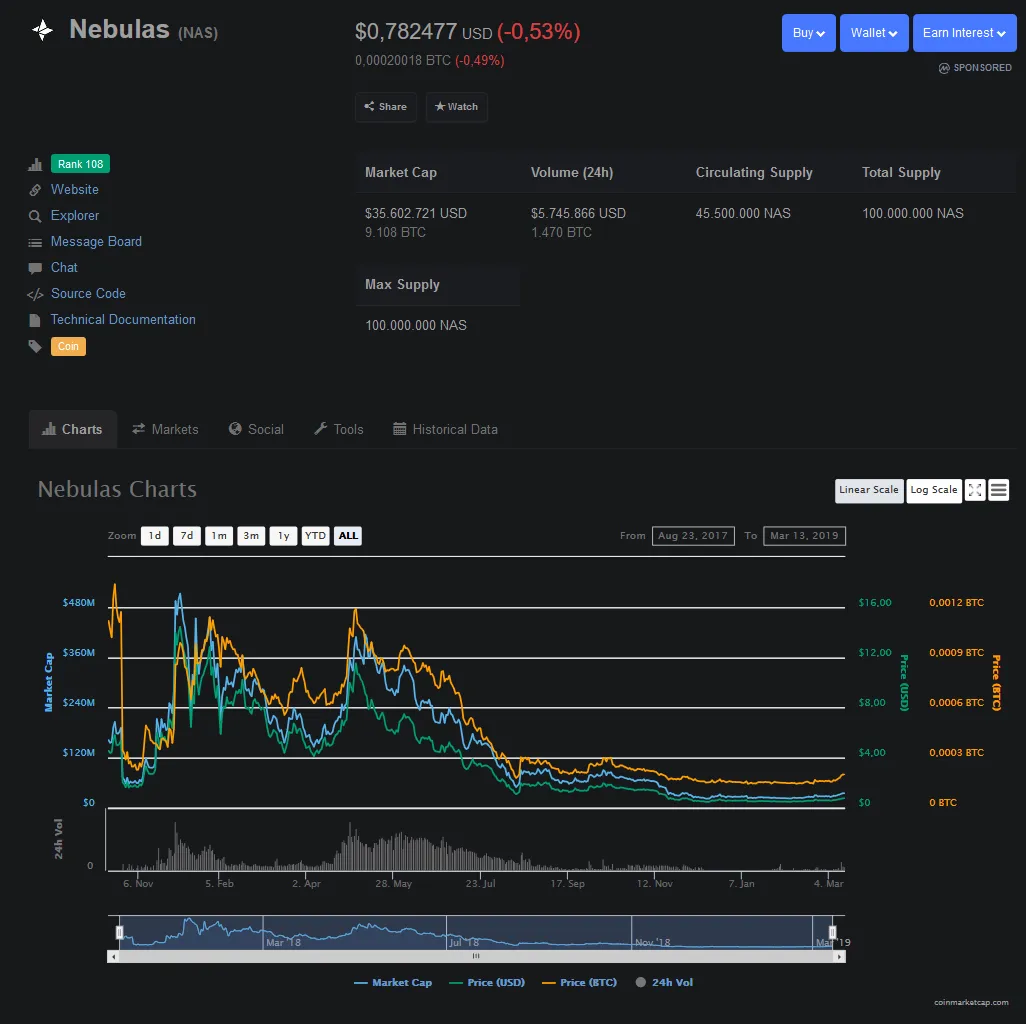Click the coinmarketcap.com credit text
This screenshot has height=1024, width=1026.
pos(971,1002)
